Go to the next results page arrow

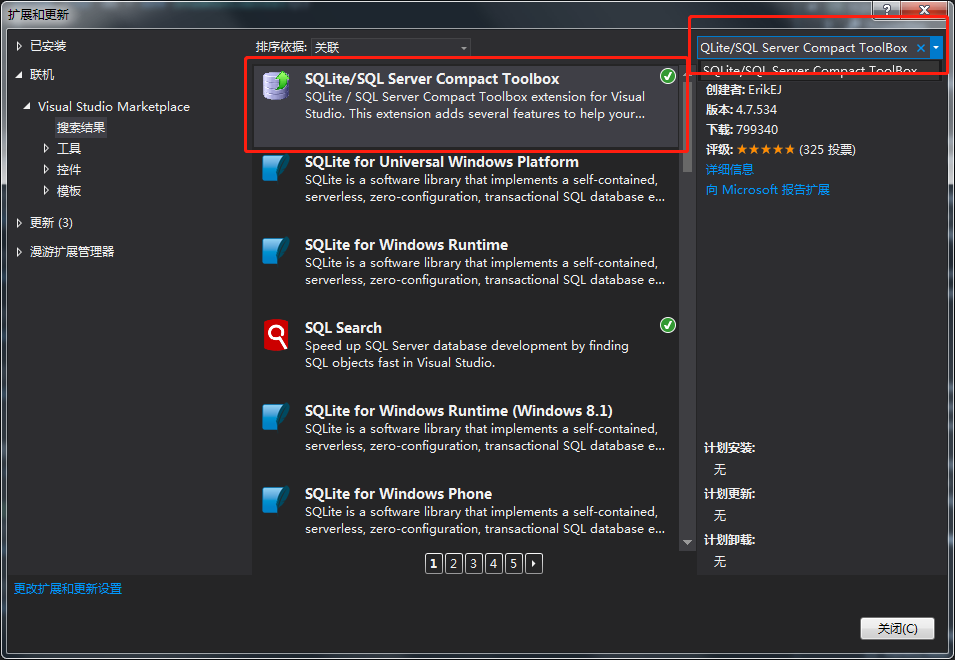tap(534, 563)
